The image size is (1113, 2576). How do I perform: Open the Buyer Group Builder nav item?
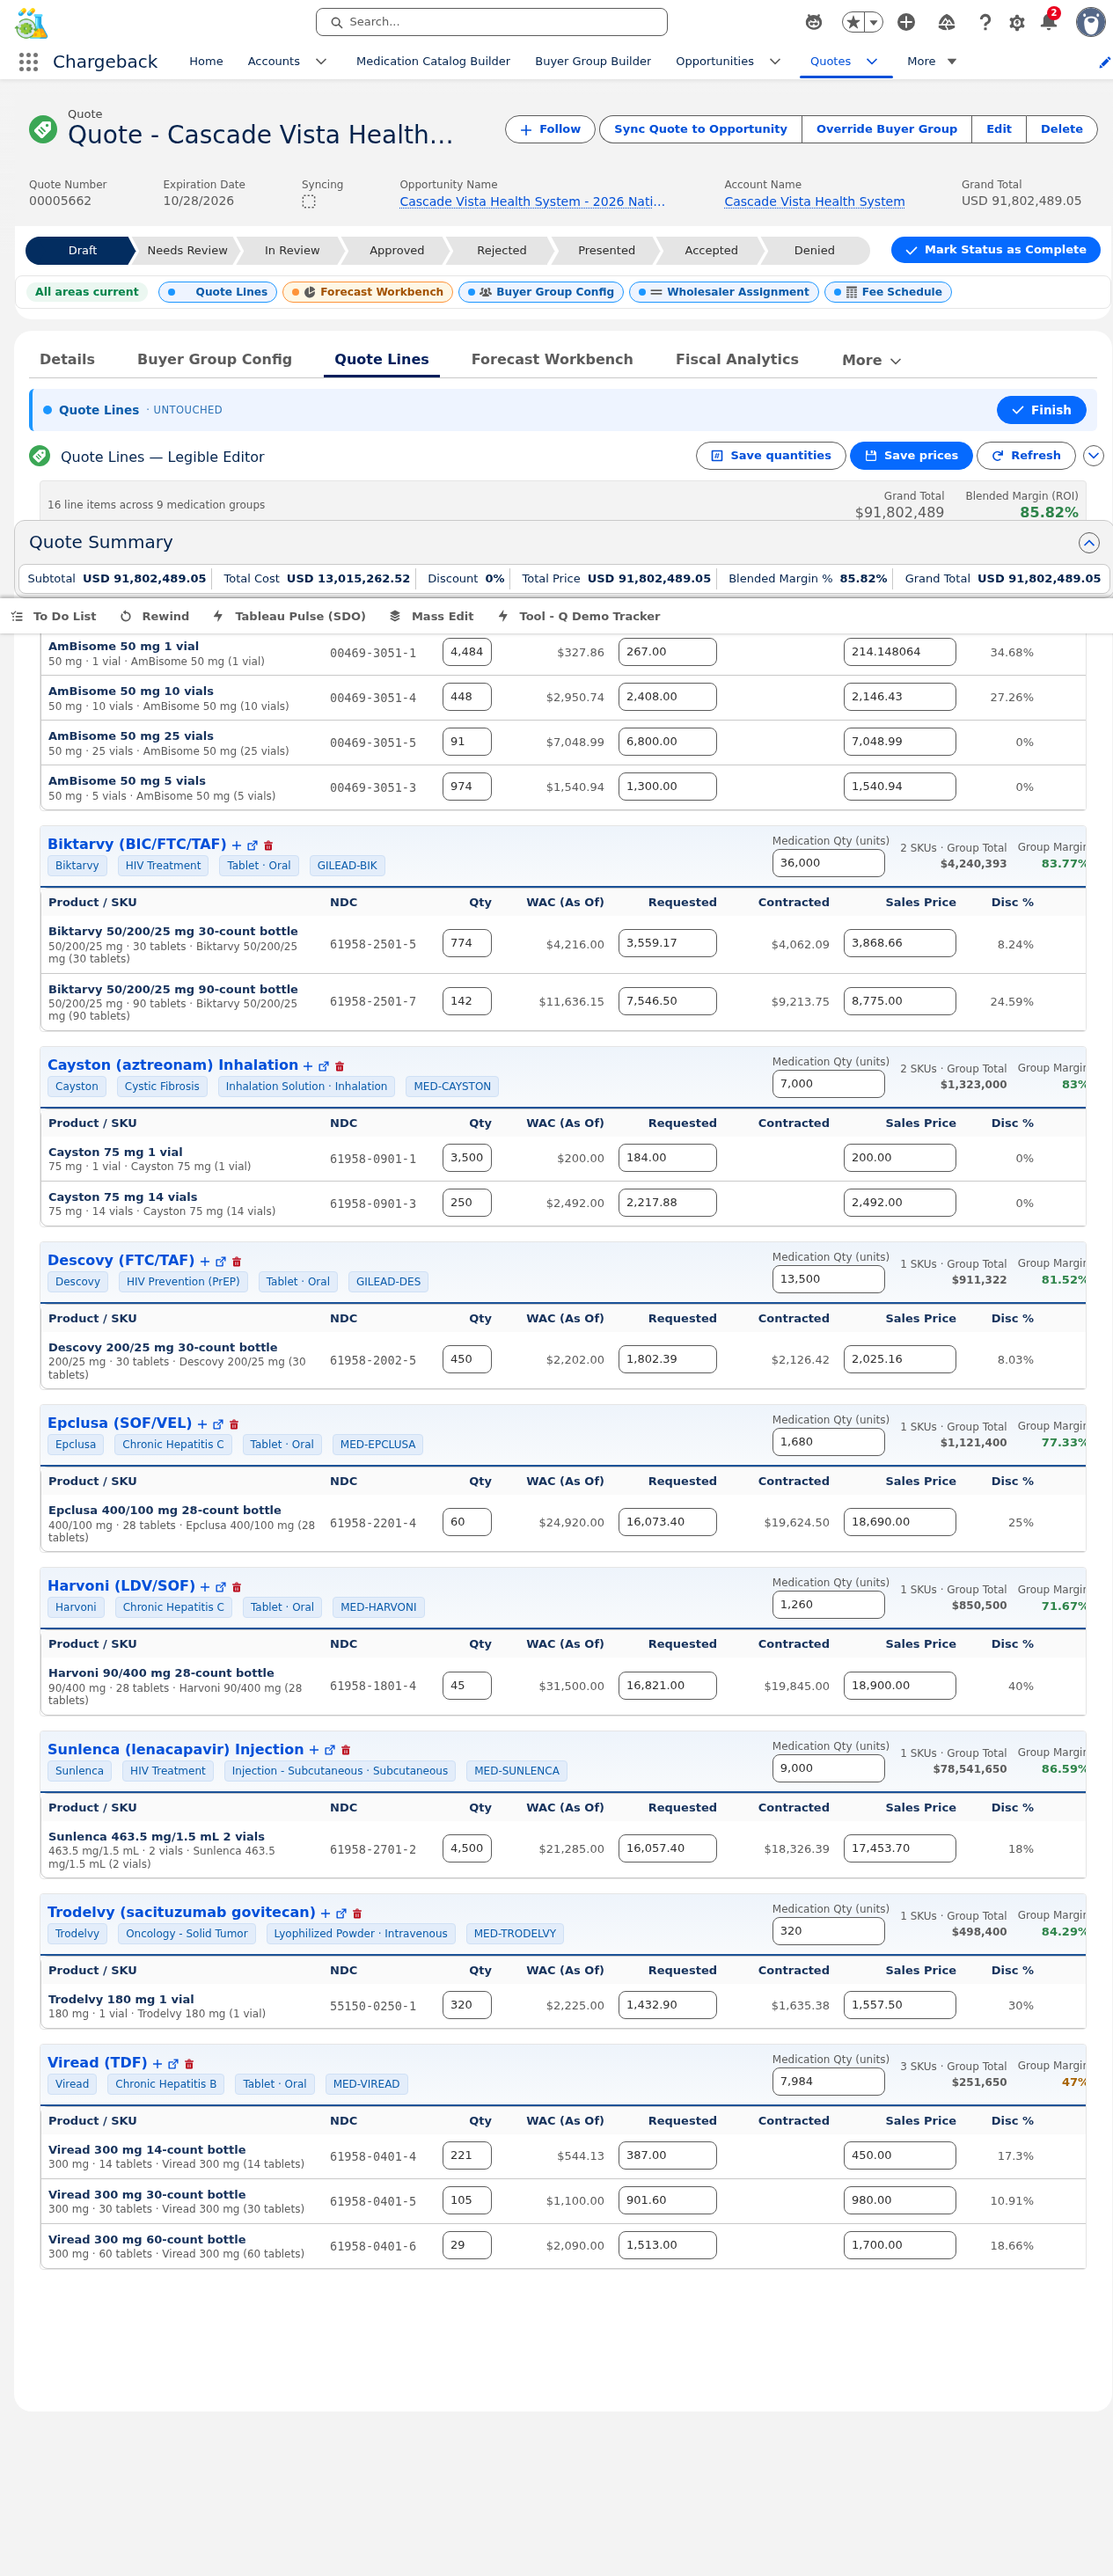pyautogui.click(x=593, y=62)
